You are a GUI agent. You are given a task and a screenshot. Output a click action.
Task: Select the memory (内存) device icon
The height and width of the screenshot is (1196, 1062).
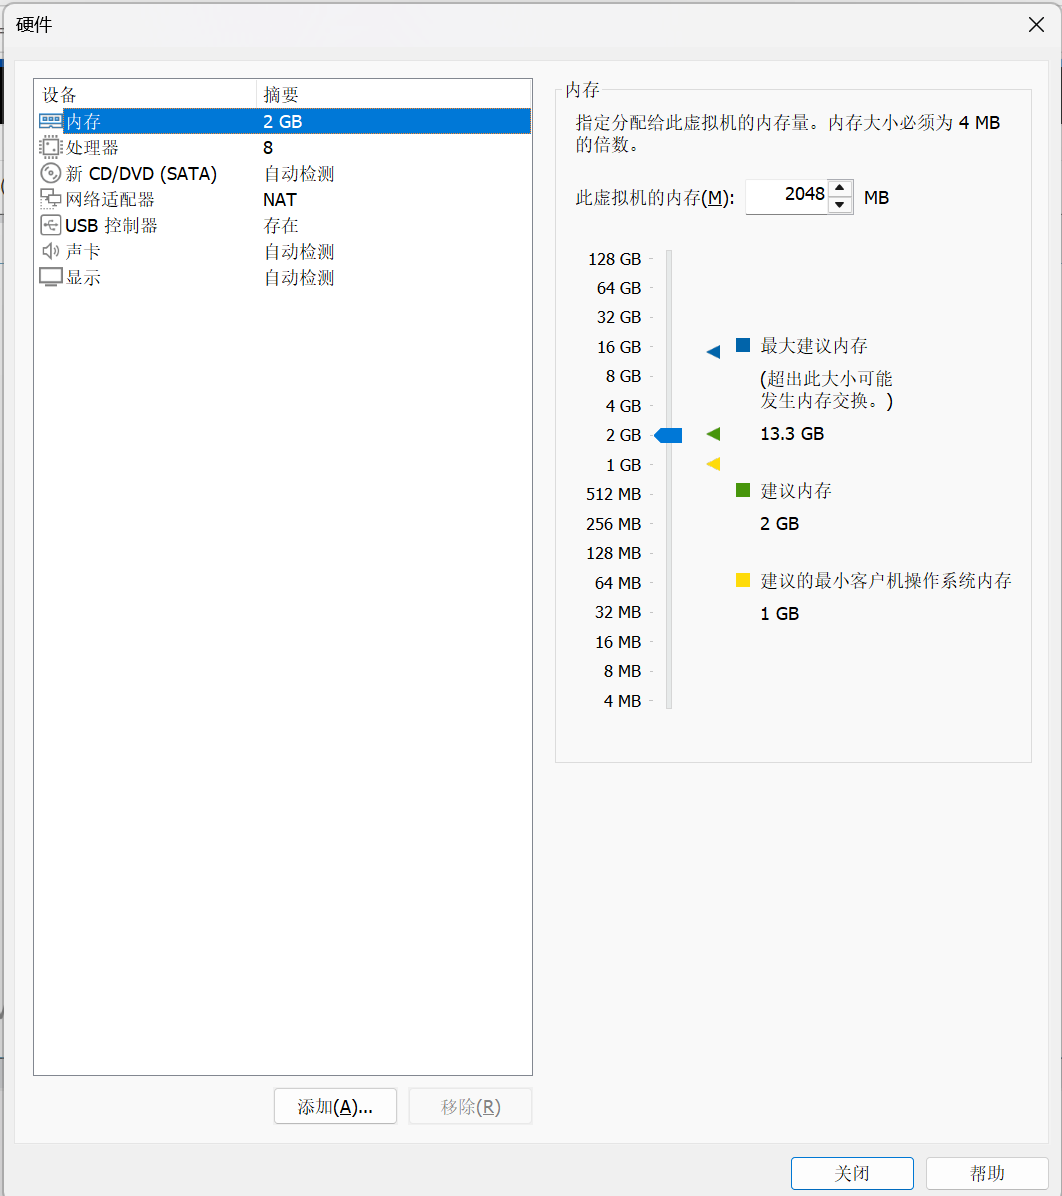coord(50,121)
